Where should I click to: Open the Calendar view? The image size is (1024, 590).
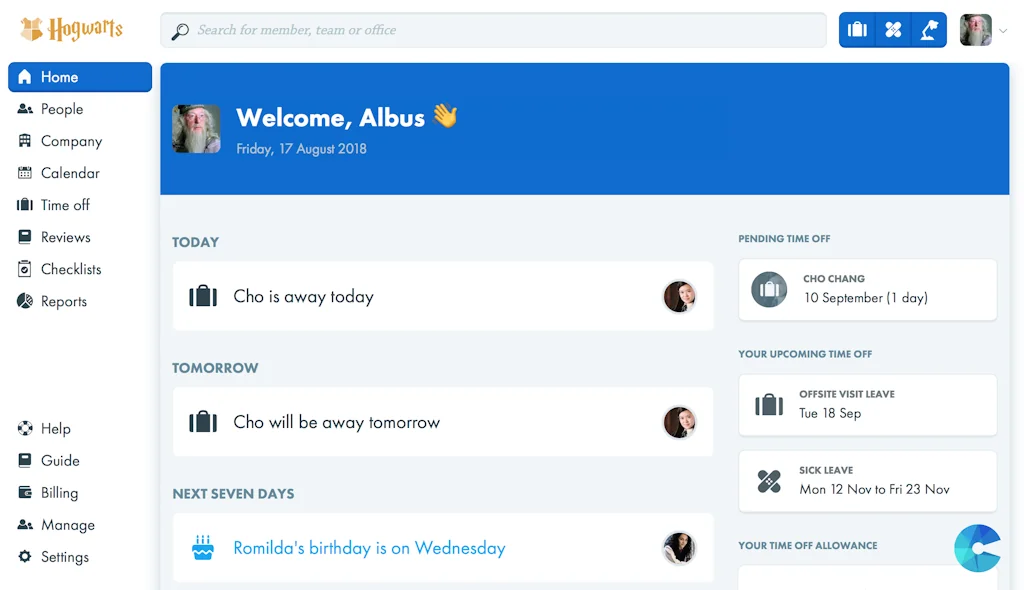[70, 173]
